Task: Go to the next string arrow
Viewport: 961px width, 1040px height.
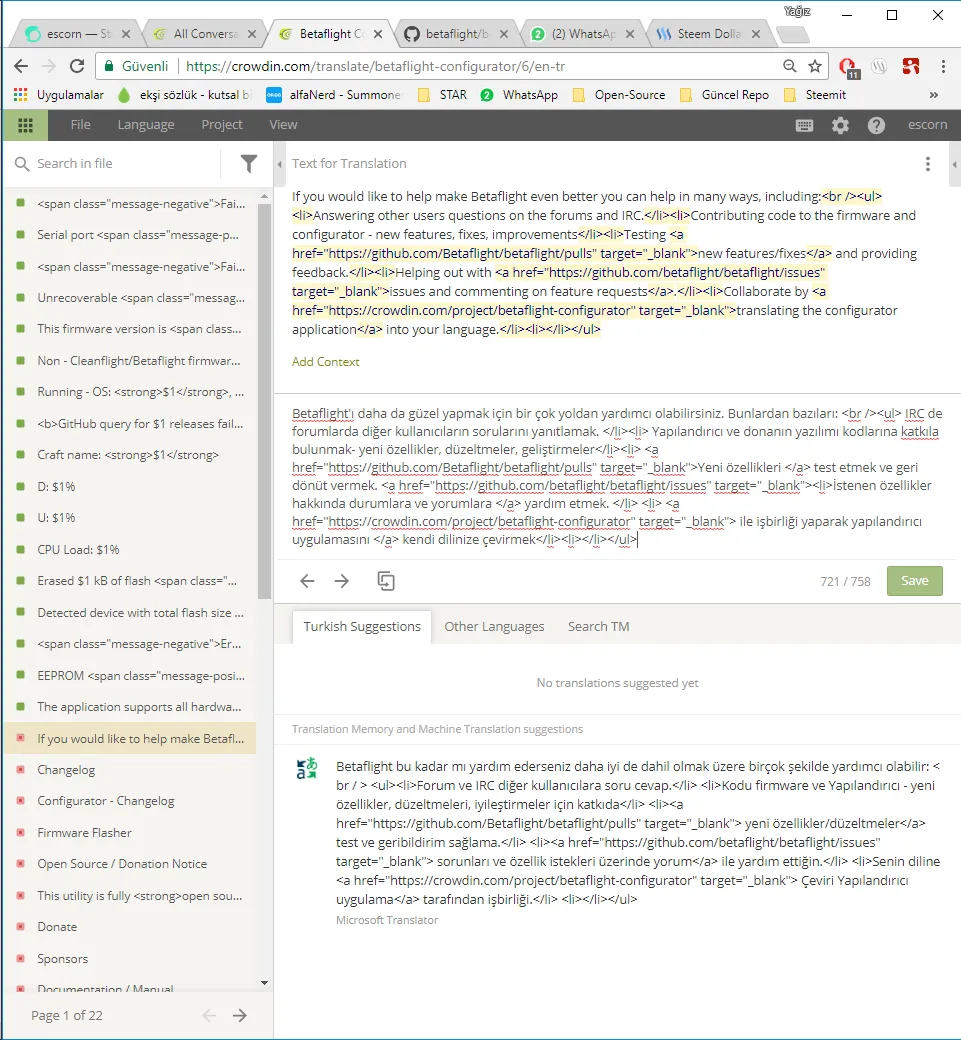Action: [x=342, y=581]
